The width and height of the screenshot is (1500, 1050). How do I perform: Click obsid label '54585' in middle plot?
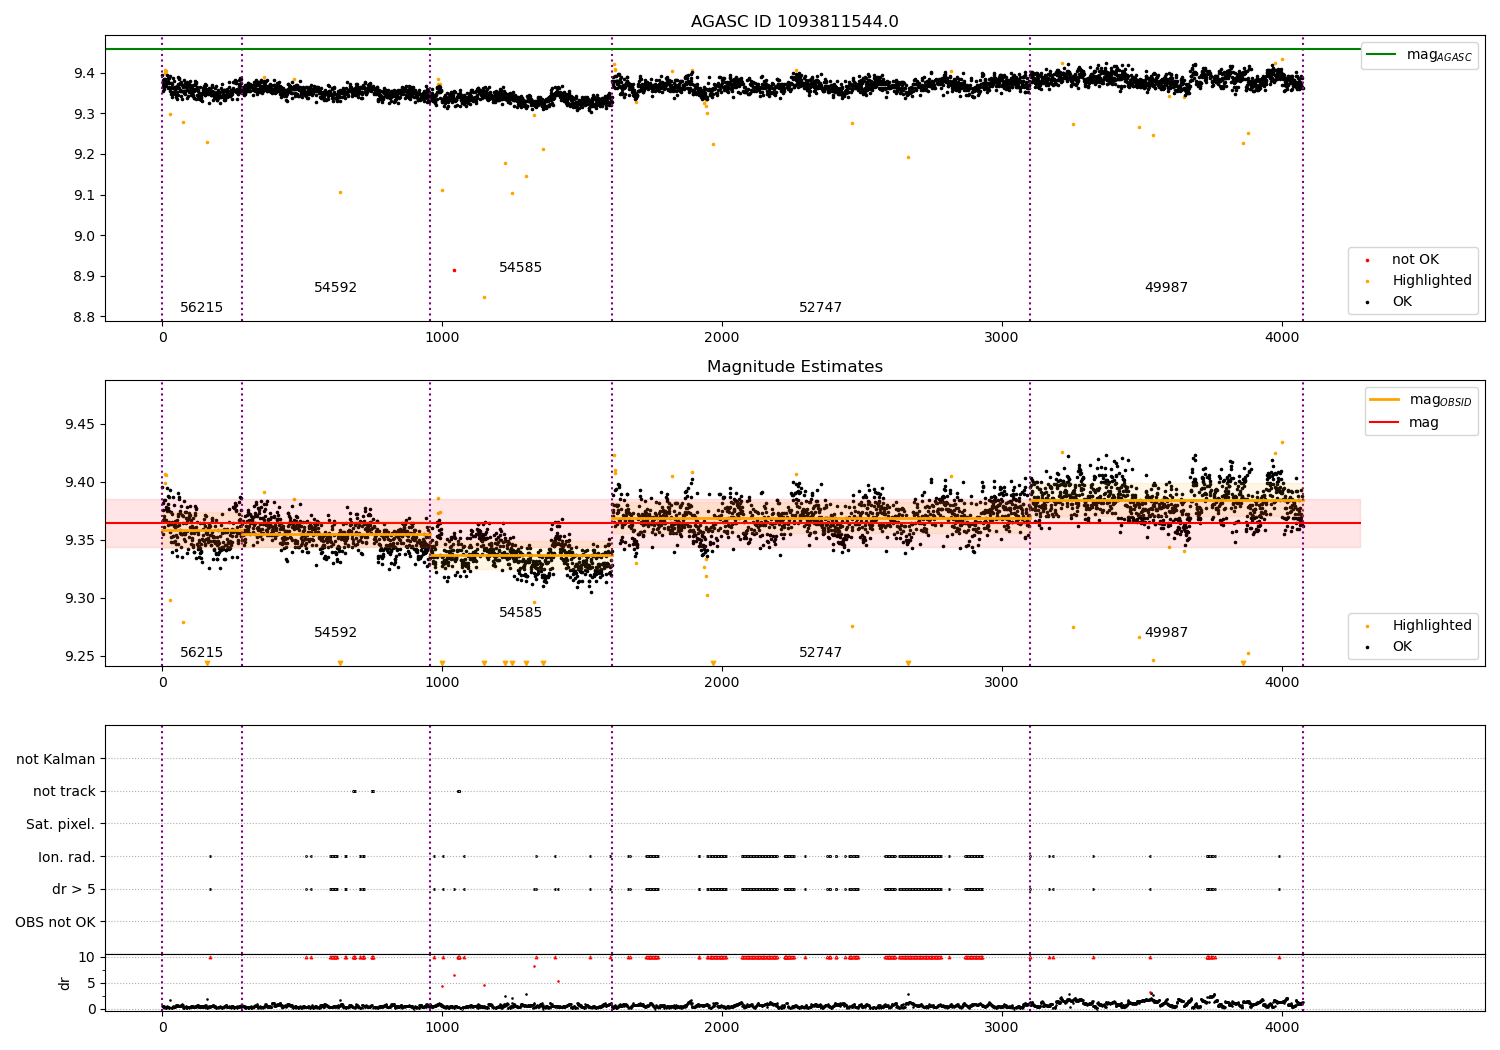[521, 613]
